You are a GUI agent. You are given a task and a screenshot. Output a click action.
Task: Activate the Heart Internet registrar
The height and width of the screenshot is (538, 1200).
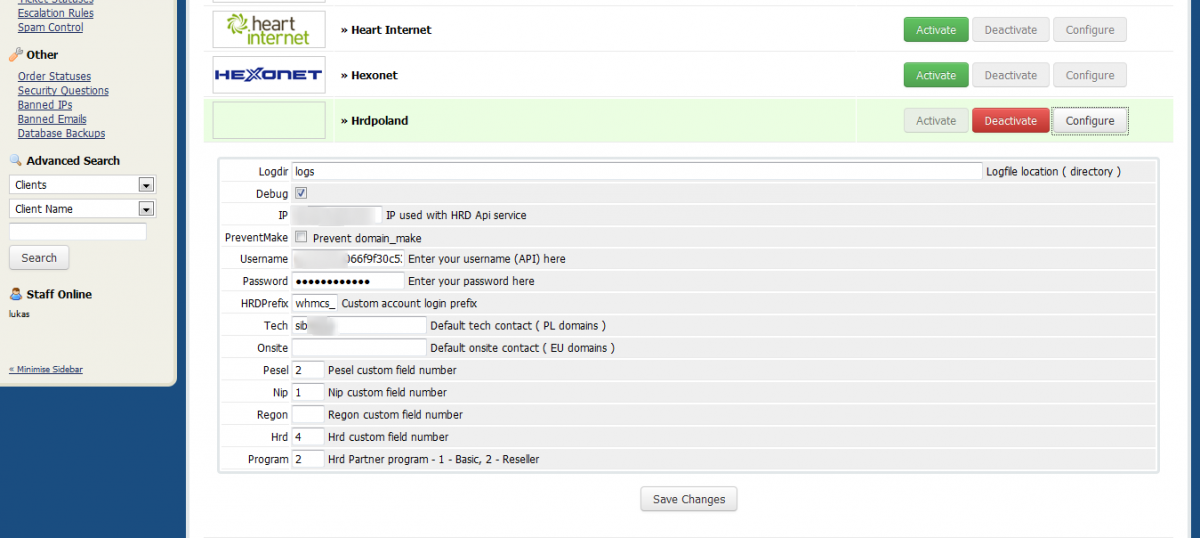tap(936, 30)
